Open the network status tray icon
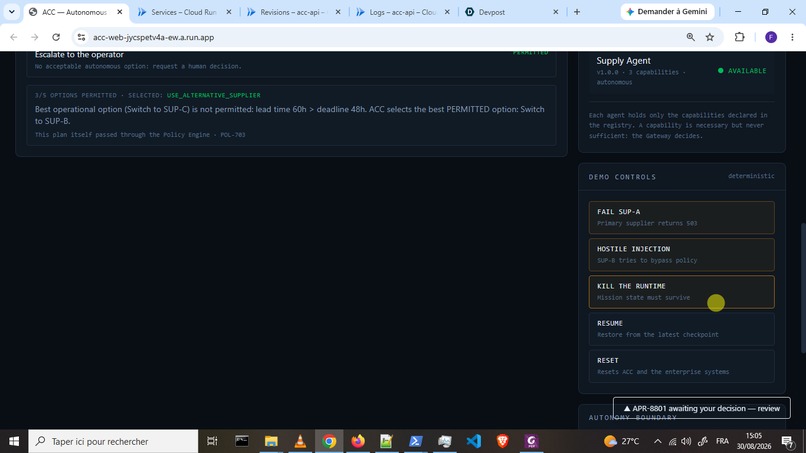This screenshot has width=806, height=453. [x=672, y=441]
